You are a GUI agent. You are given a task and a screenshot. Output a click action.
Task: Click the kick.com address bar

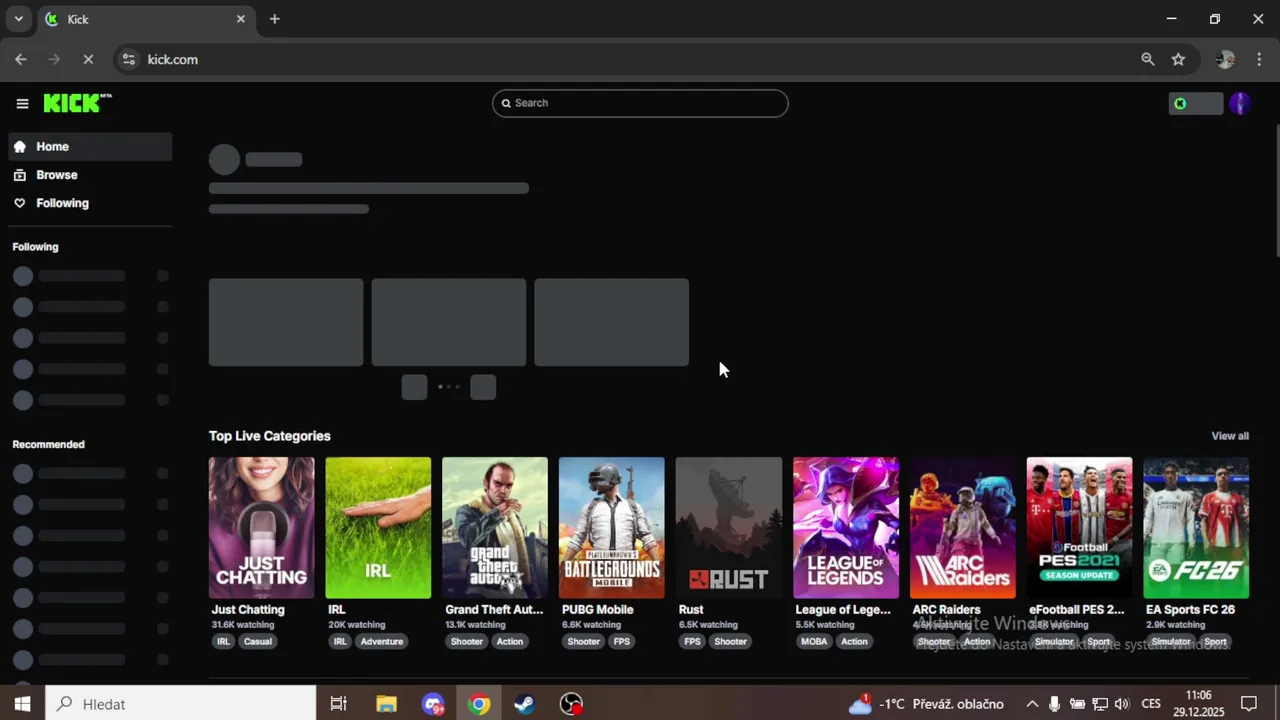pyautogui.click(x=640, y=60)
